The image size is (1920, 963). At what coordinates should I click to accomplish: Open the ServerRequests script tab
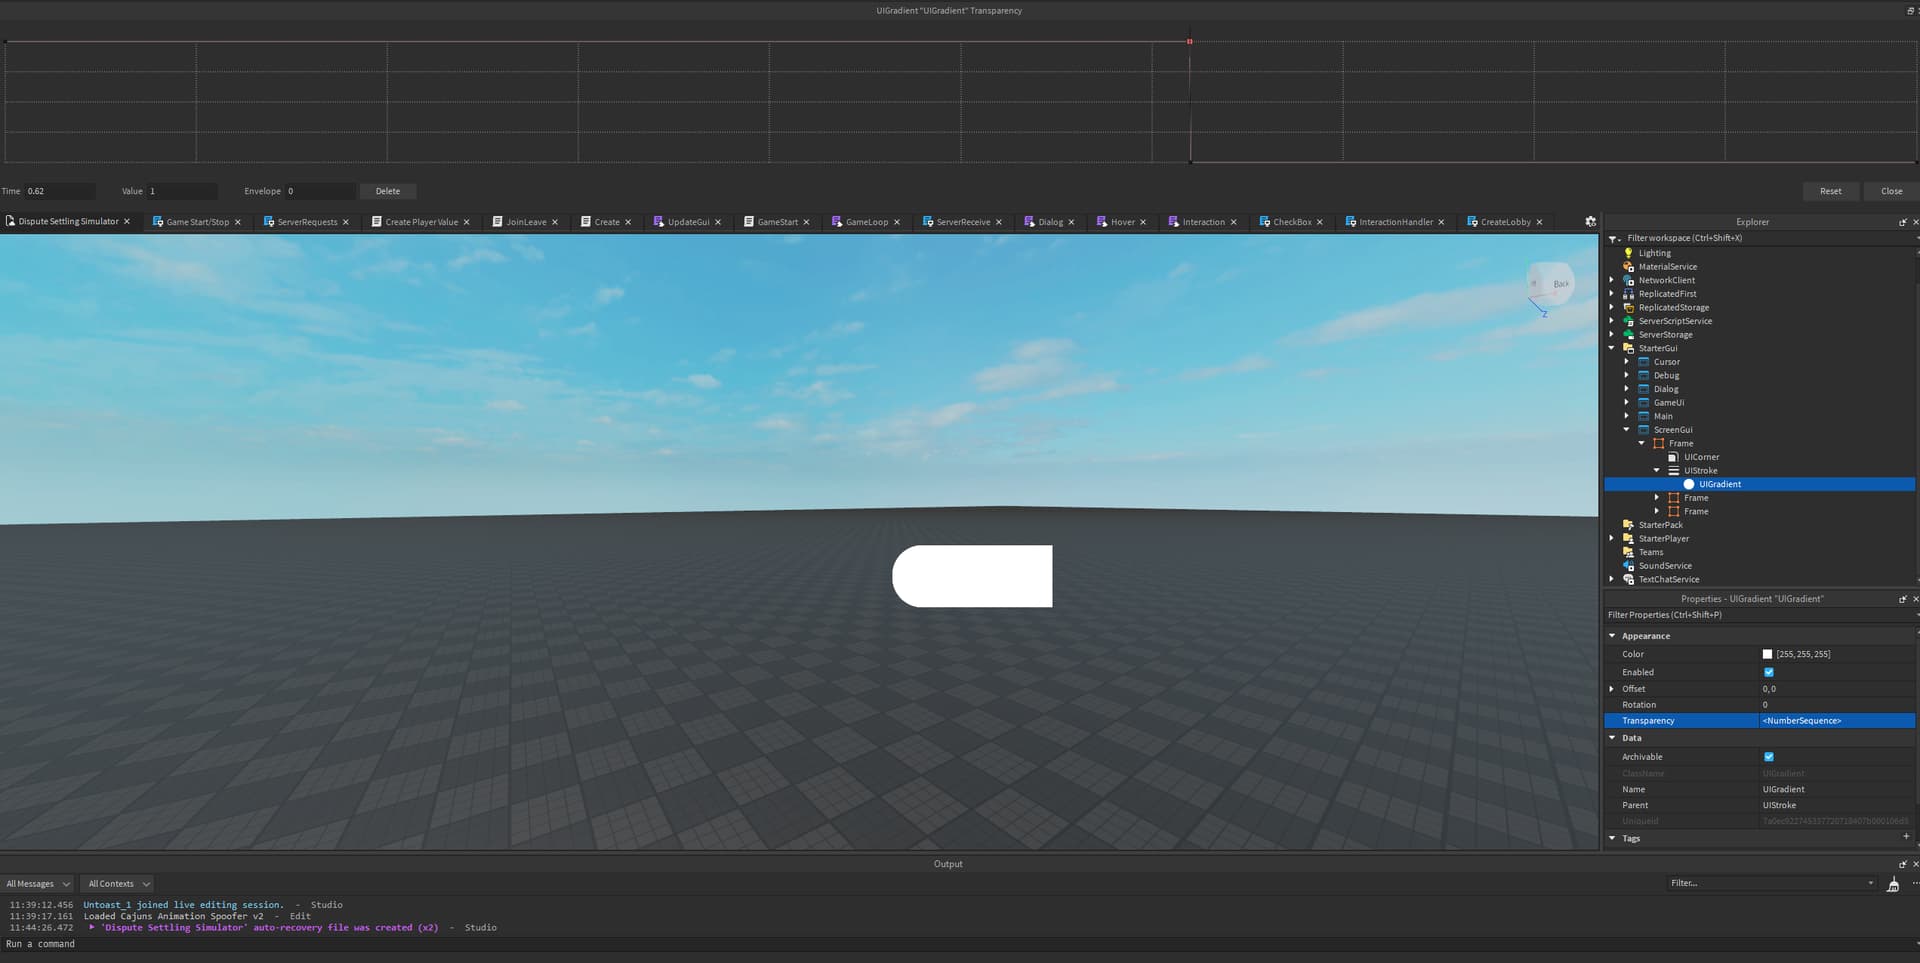307,221
